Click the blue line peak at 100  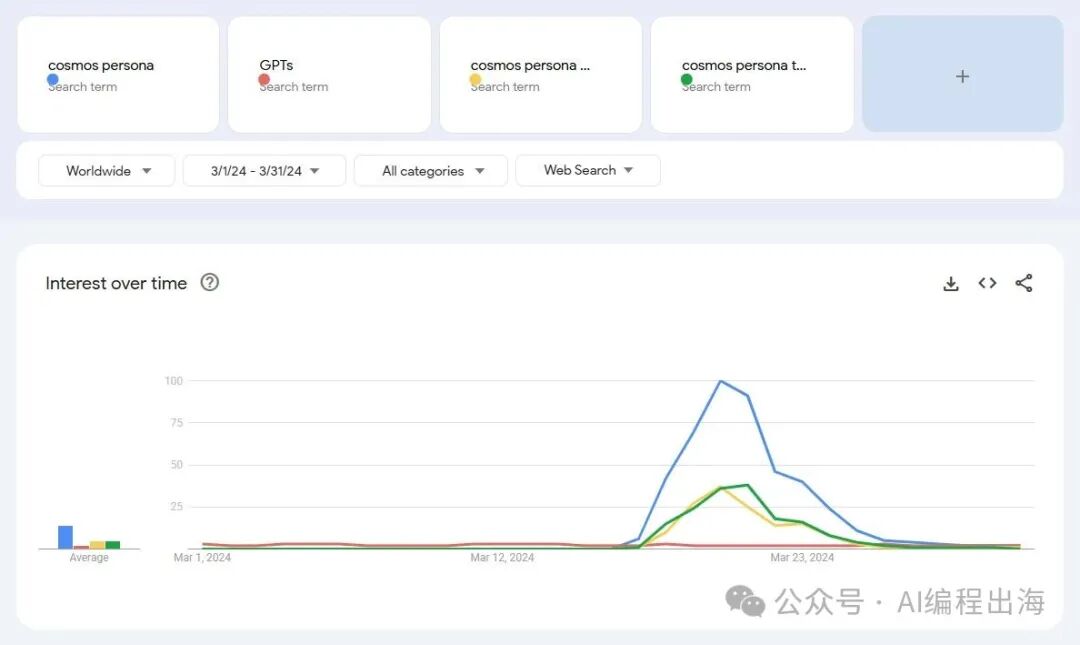(x=720, y=381)
